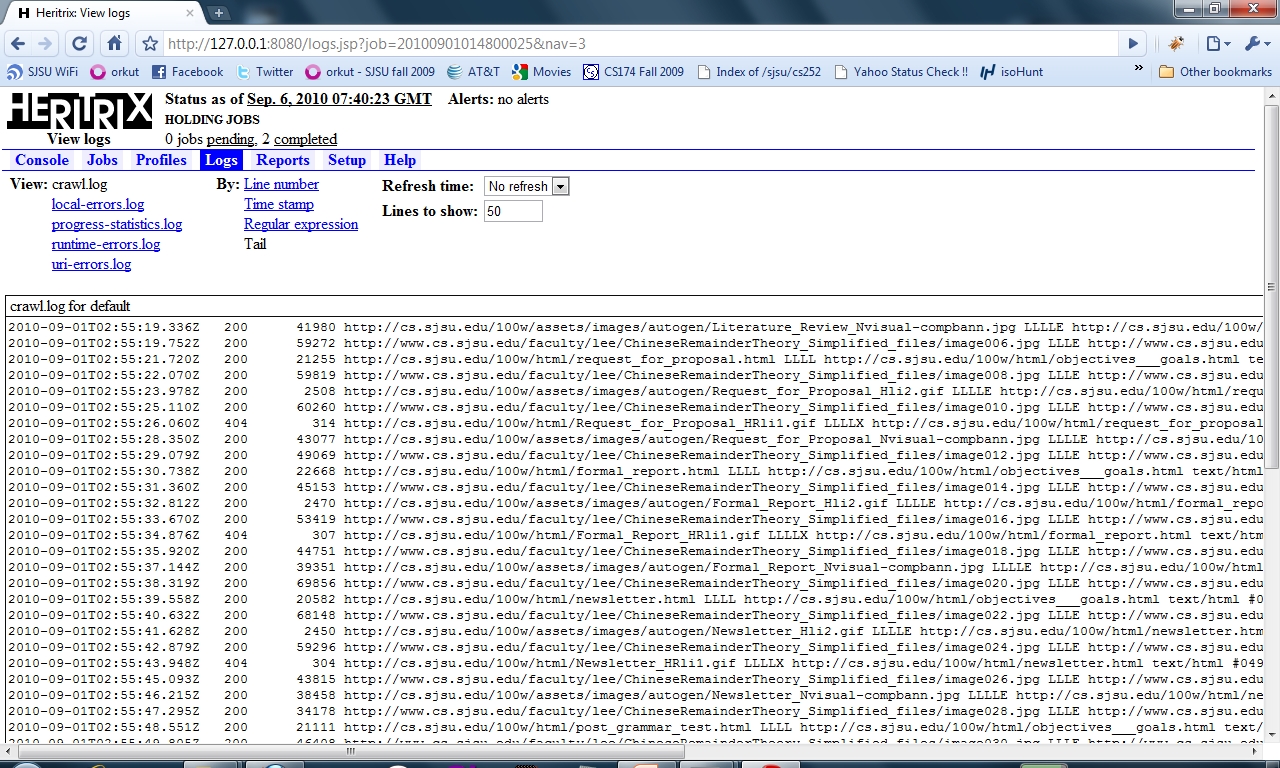
Task: Switch to the Console tab
Action: click(x=42, y=160)
